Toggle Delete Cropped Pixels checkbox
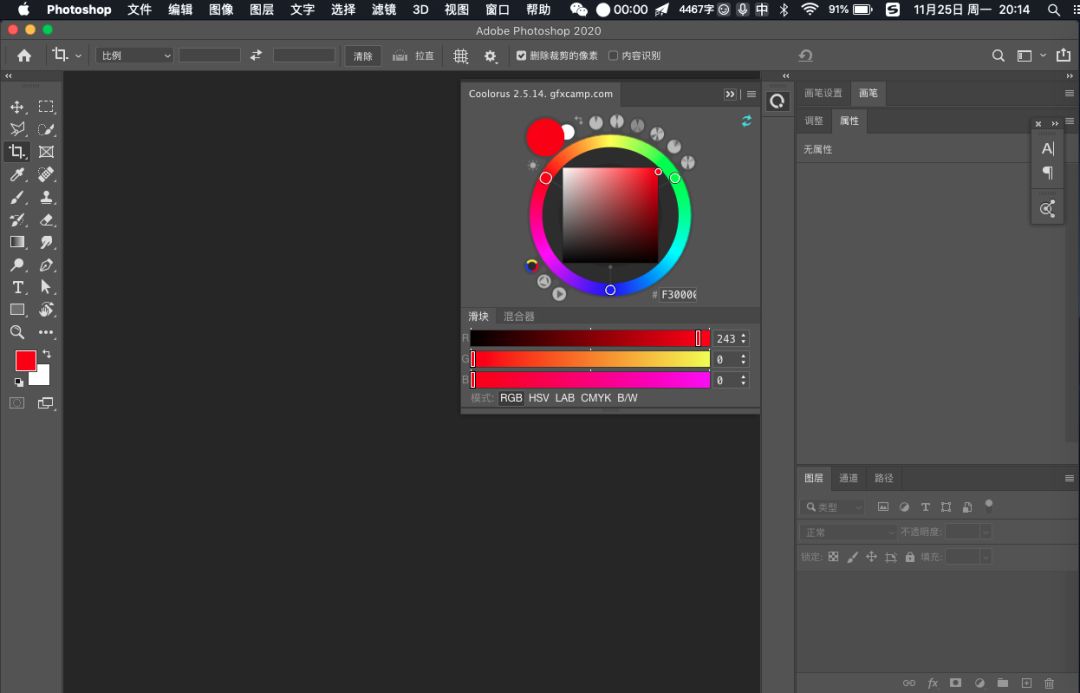 pos(521,56)
